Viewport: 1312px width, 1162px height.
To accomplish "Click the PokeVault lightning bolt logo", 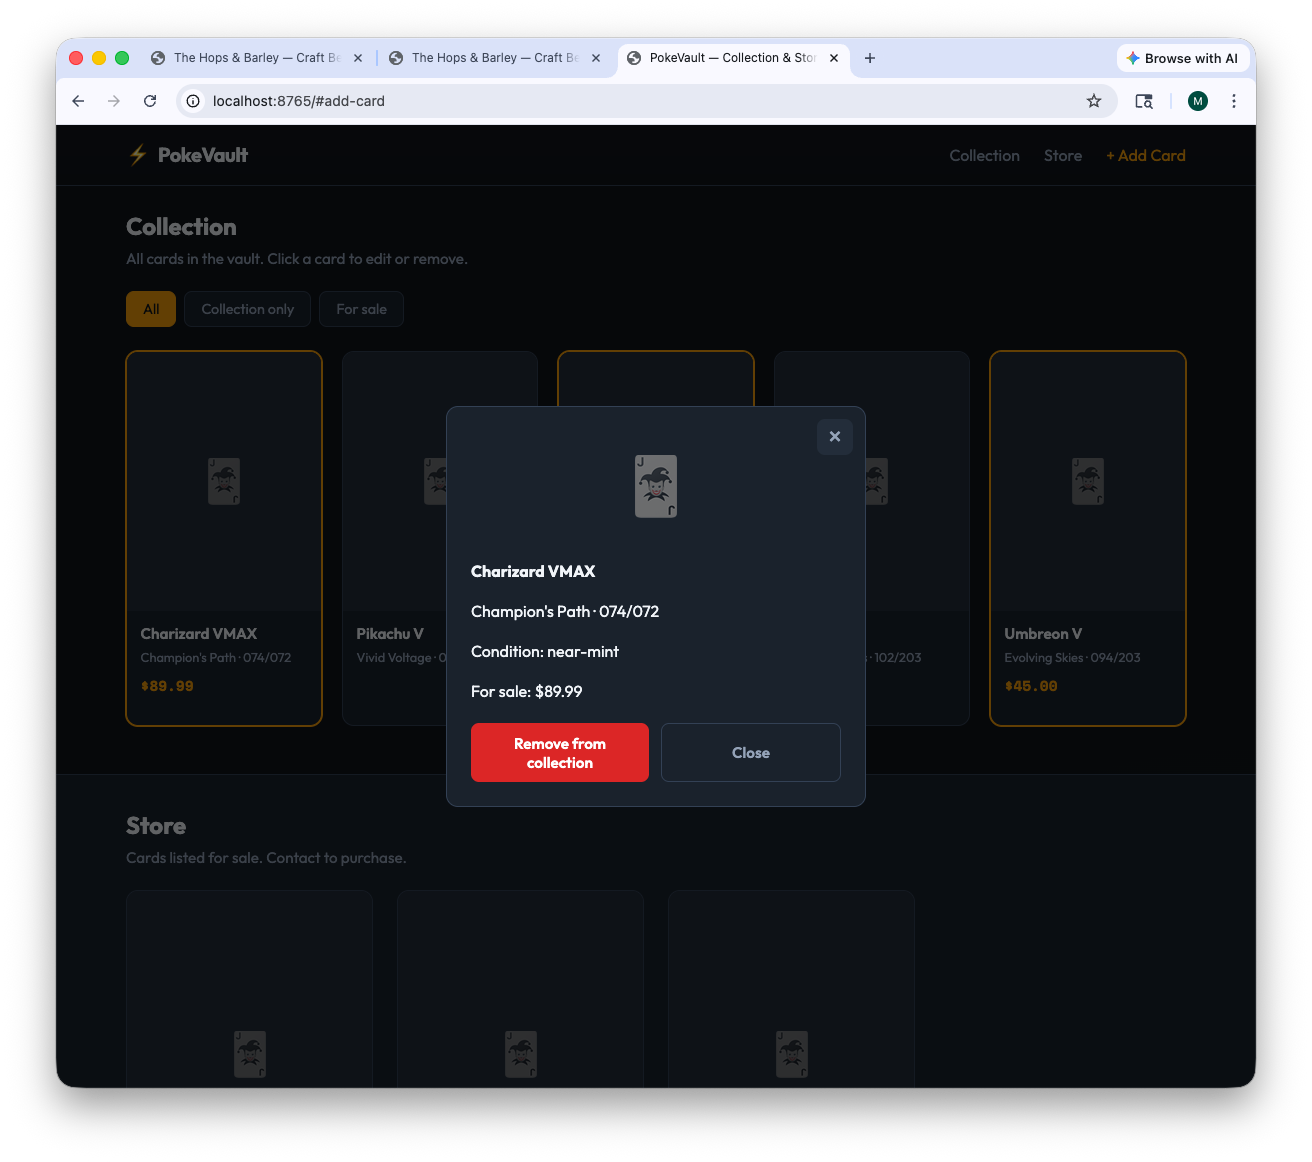I will [x=137, y=155].
